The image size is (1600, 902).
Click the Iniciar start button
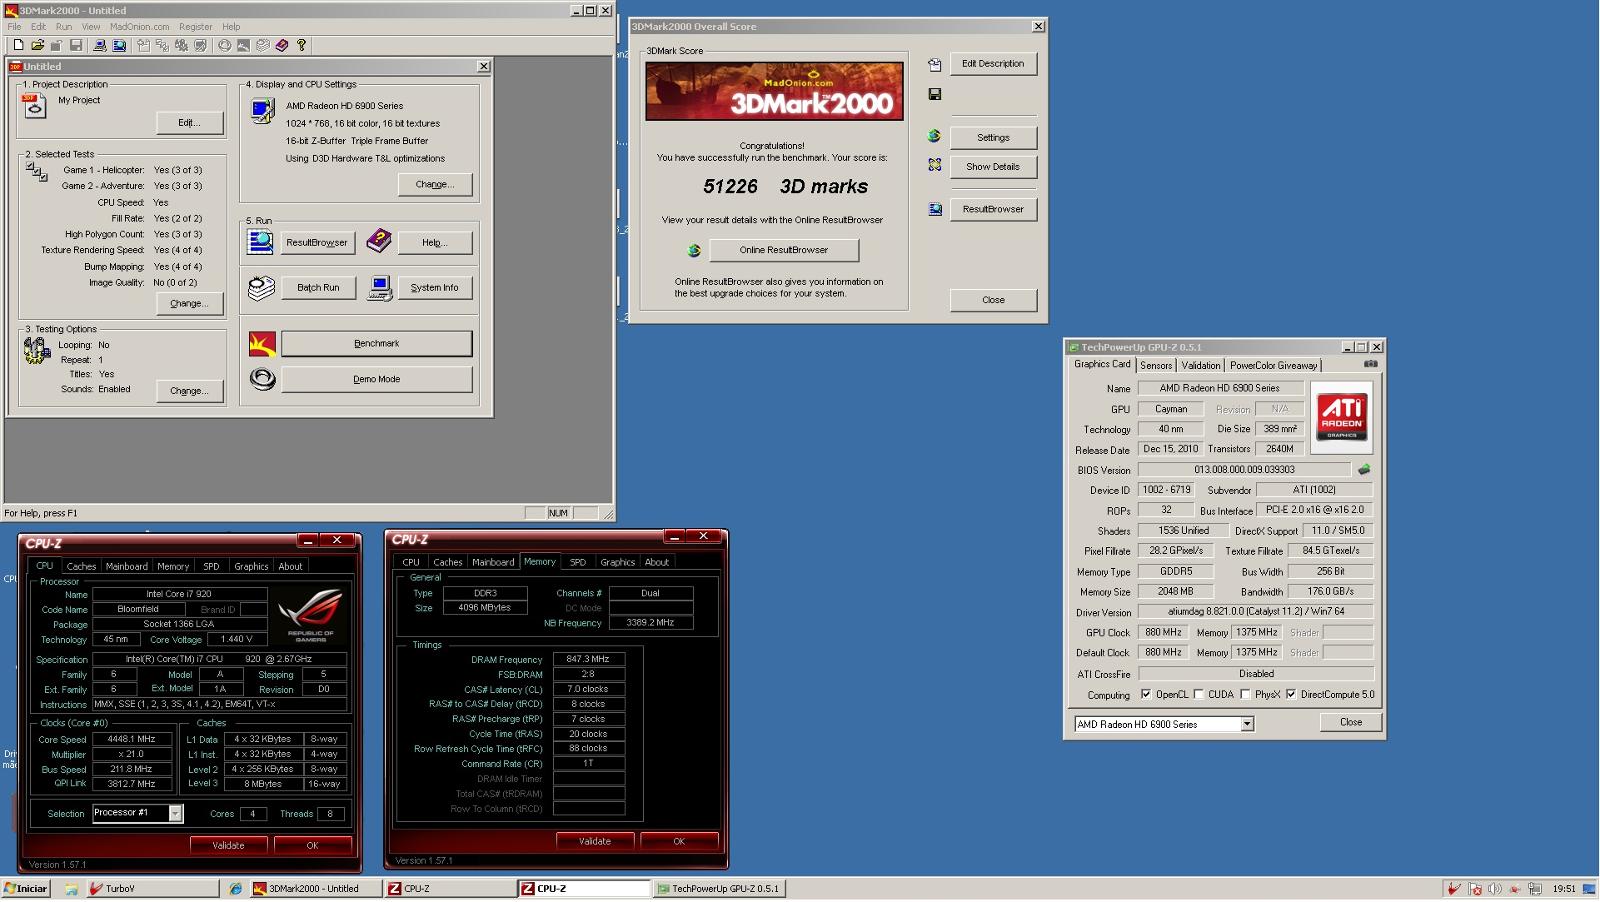[26, 888]
